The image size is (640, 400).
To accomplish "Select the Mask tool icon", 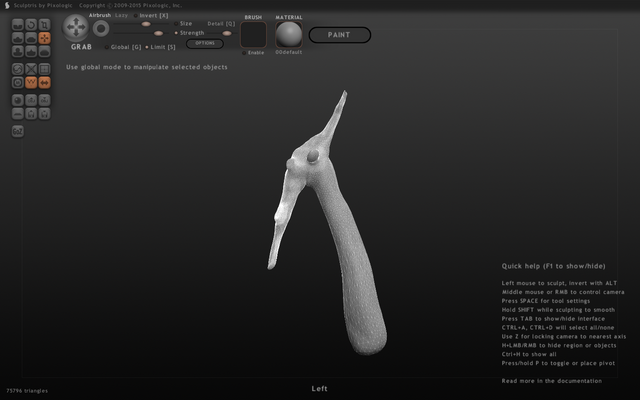I will click(18, 82).
